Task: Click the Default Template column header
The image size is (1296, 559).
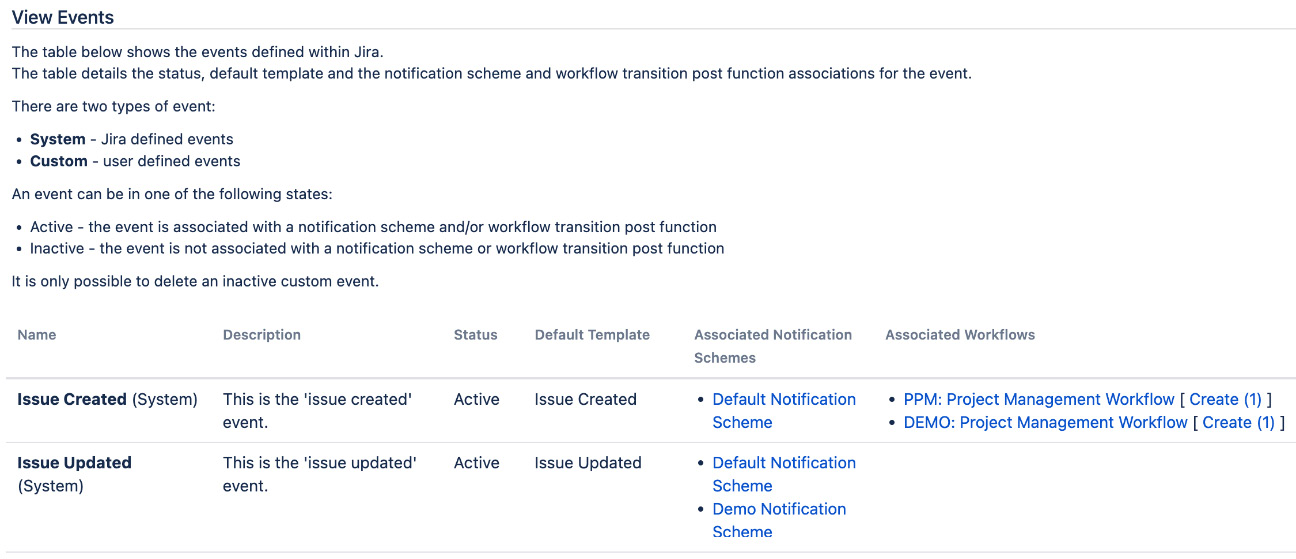Action: [592, 335]
